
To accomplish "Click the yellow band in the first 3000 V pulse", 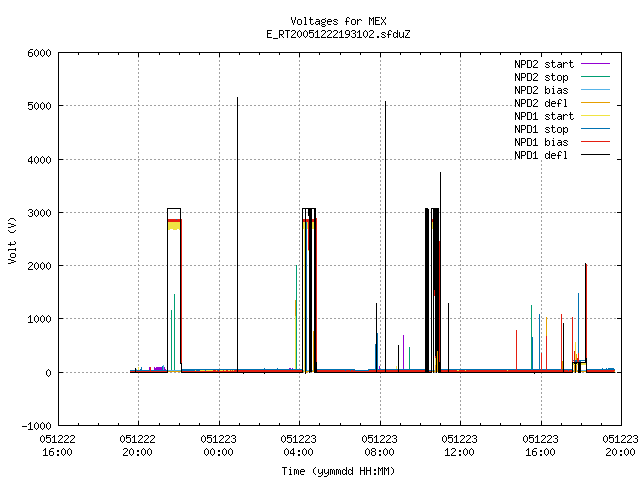I will [174, 225].
